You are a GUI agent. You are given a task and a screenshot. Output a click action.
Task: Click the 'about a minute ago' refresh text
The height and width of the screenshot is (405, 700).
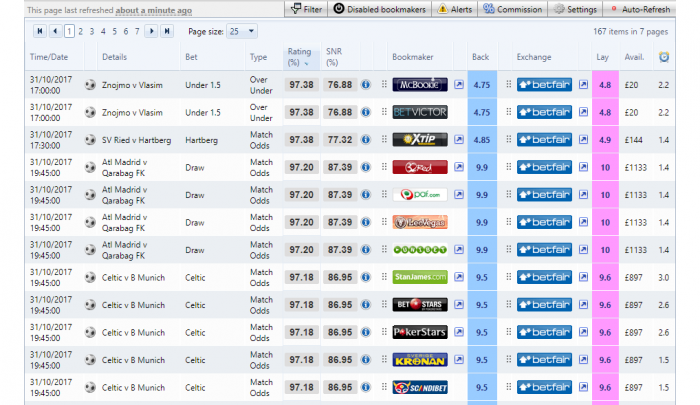154,10
